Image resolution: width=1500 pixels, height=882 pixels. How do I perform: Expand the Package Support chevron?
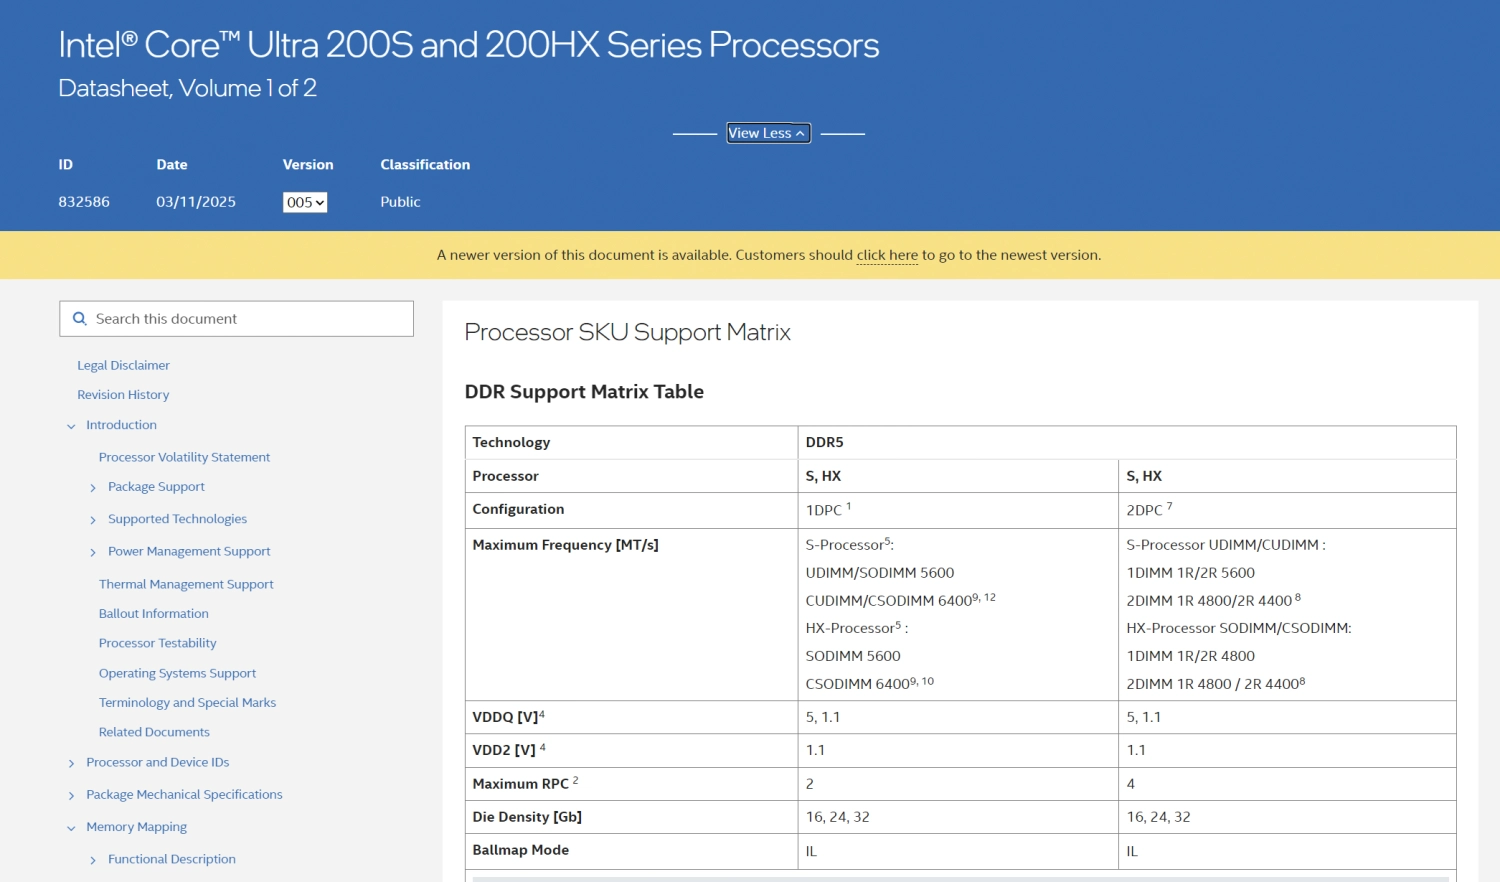93,488
